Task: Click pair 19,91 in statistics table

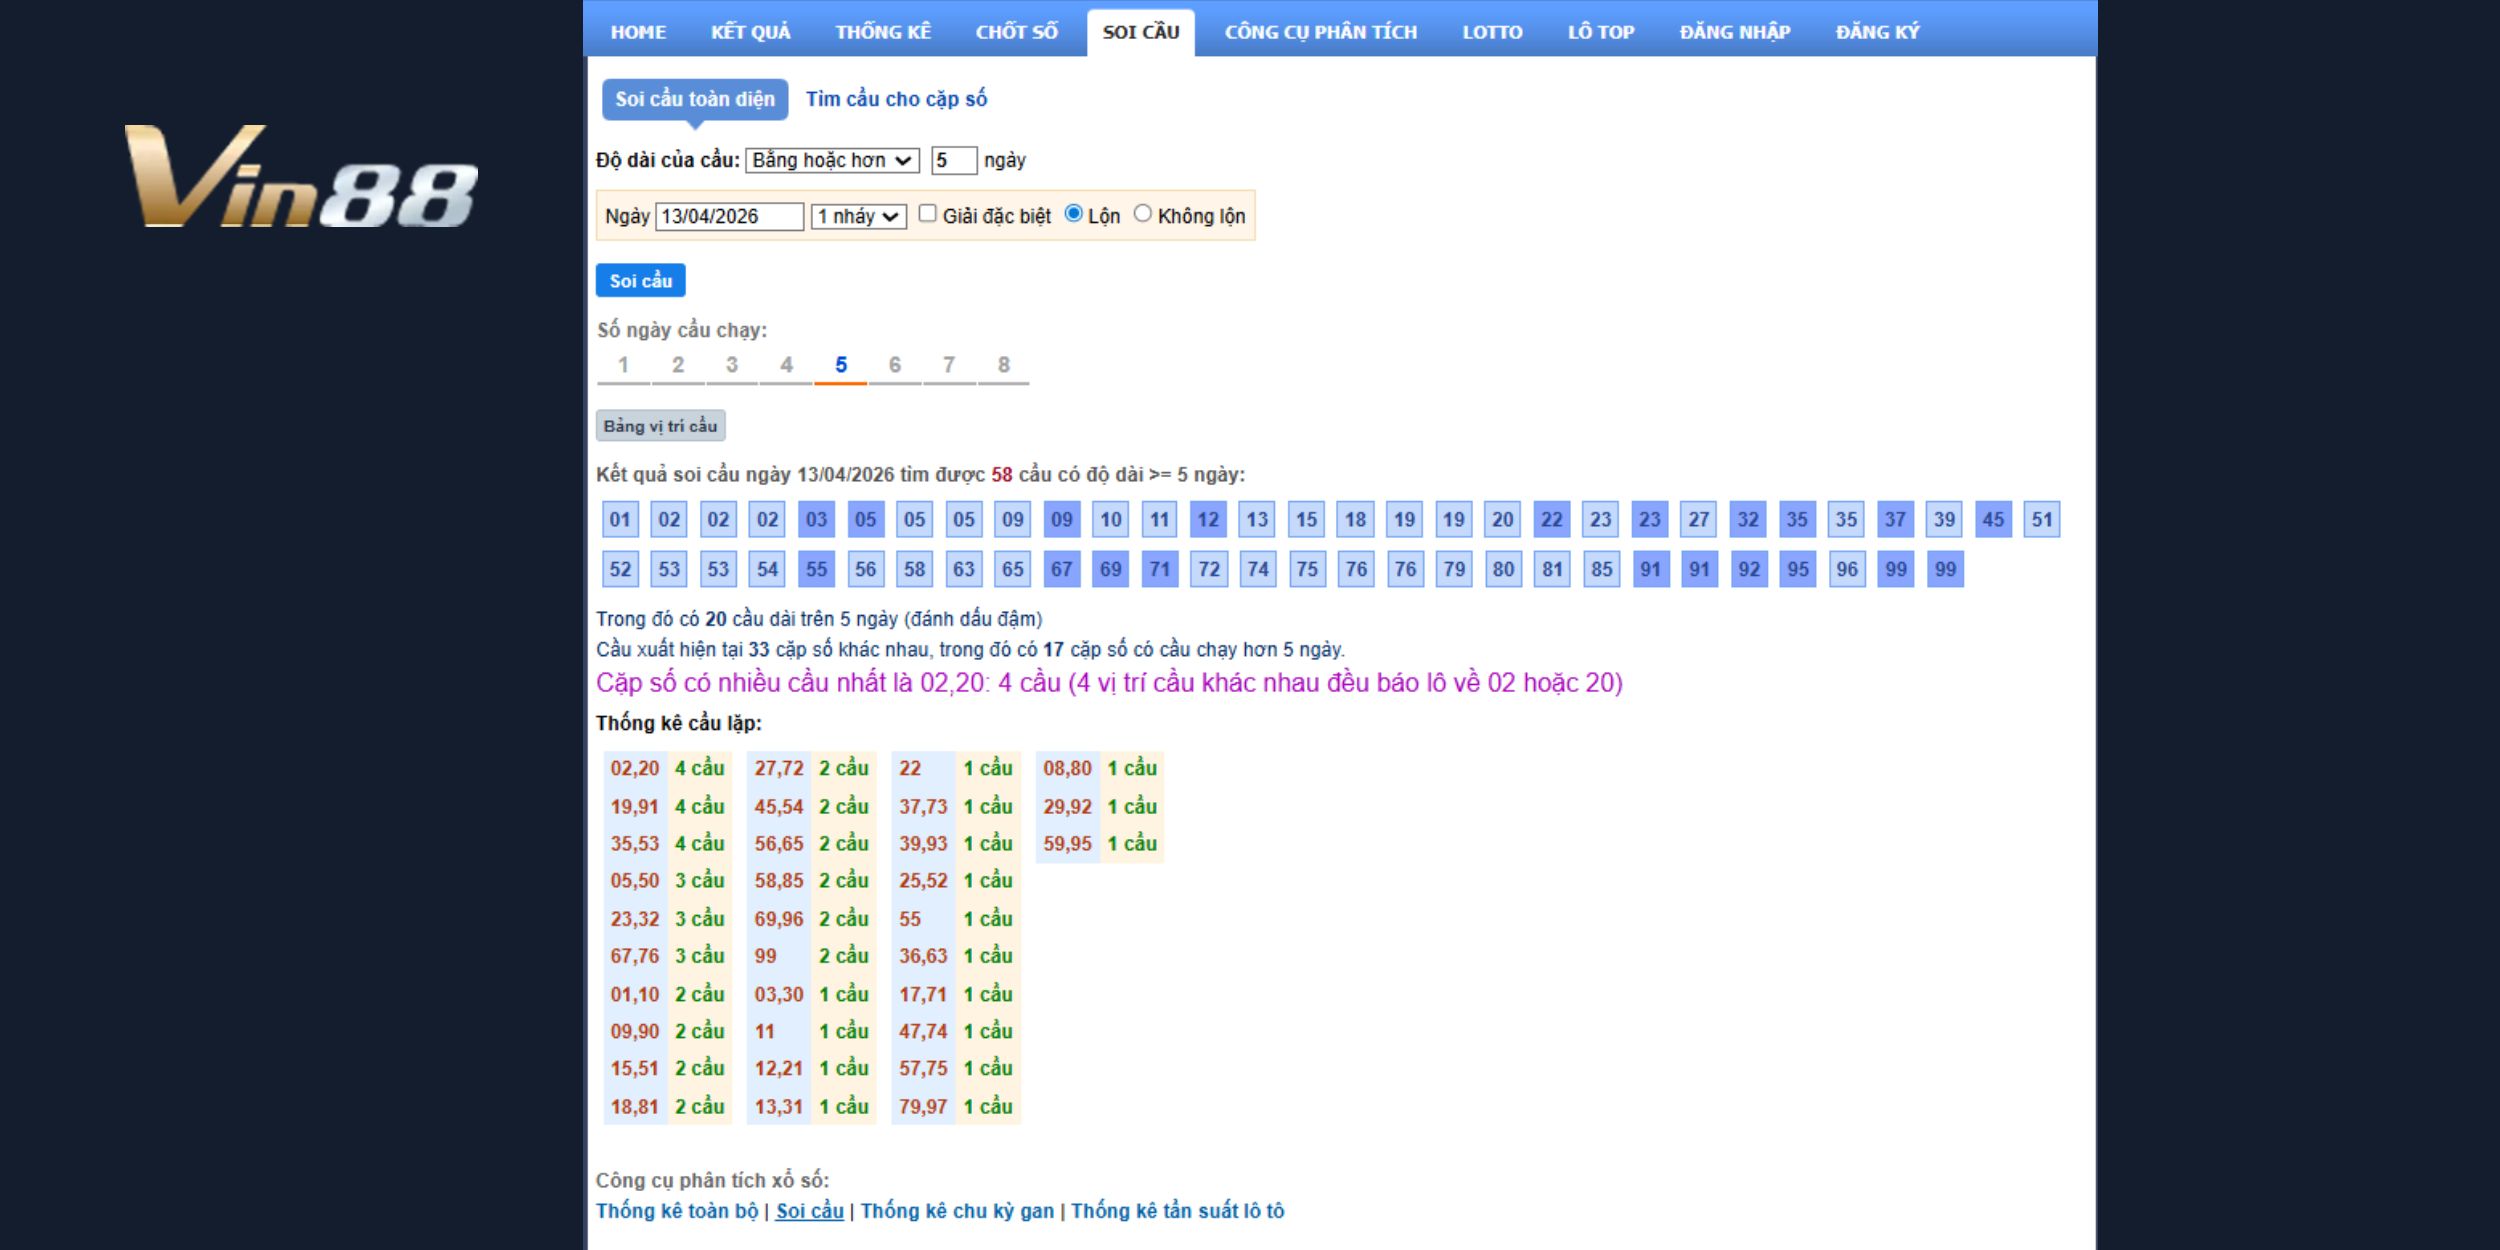Action: pyautogui.click(x=635, y=806)
